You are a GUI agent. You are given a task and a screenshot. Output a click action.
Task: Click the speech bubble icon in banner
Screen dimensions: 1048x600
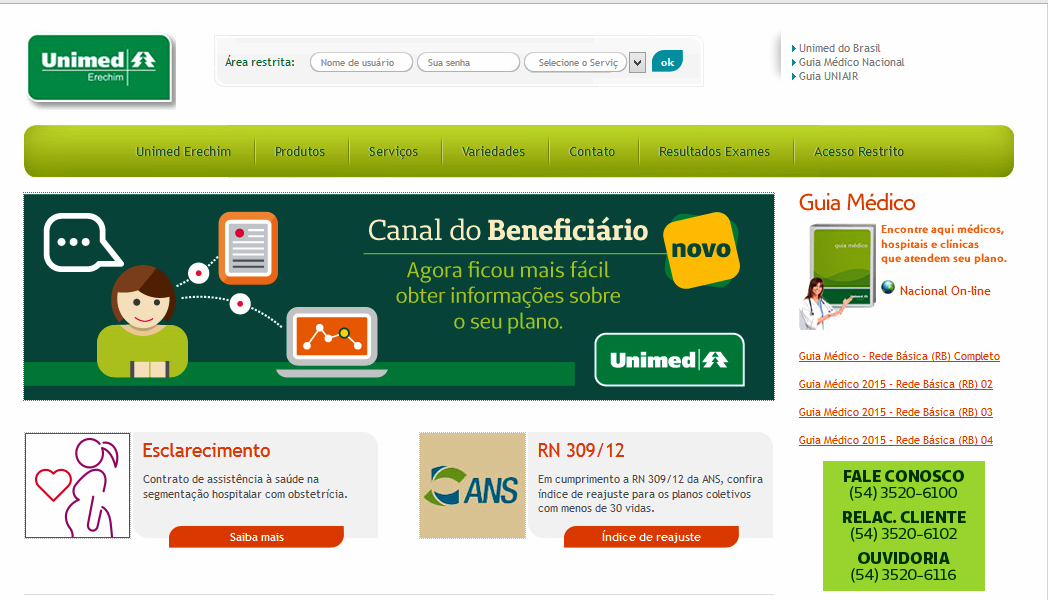point(78,243)
